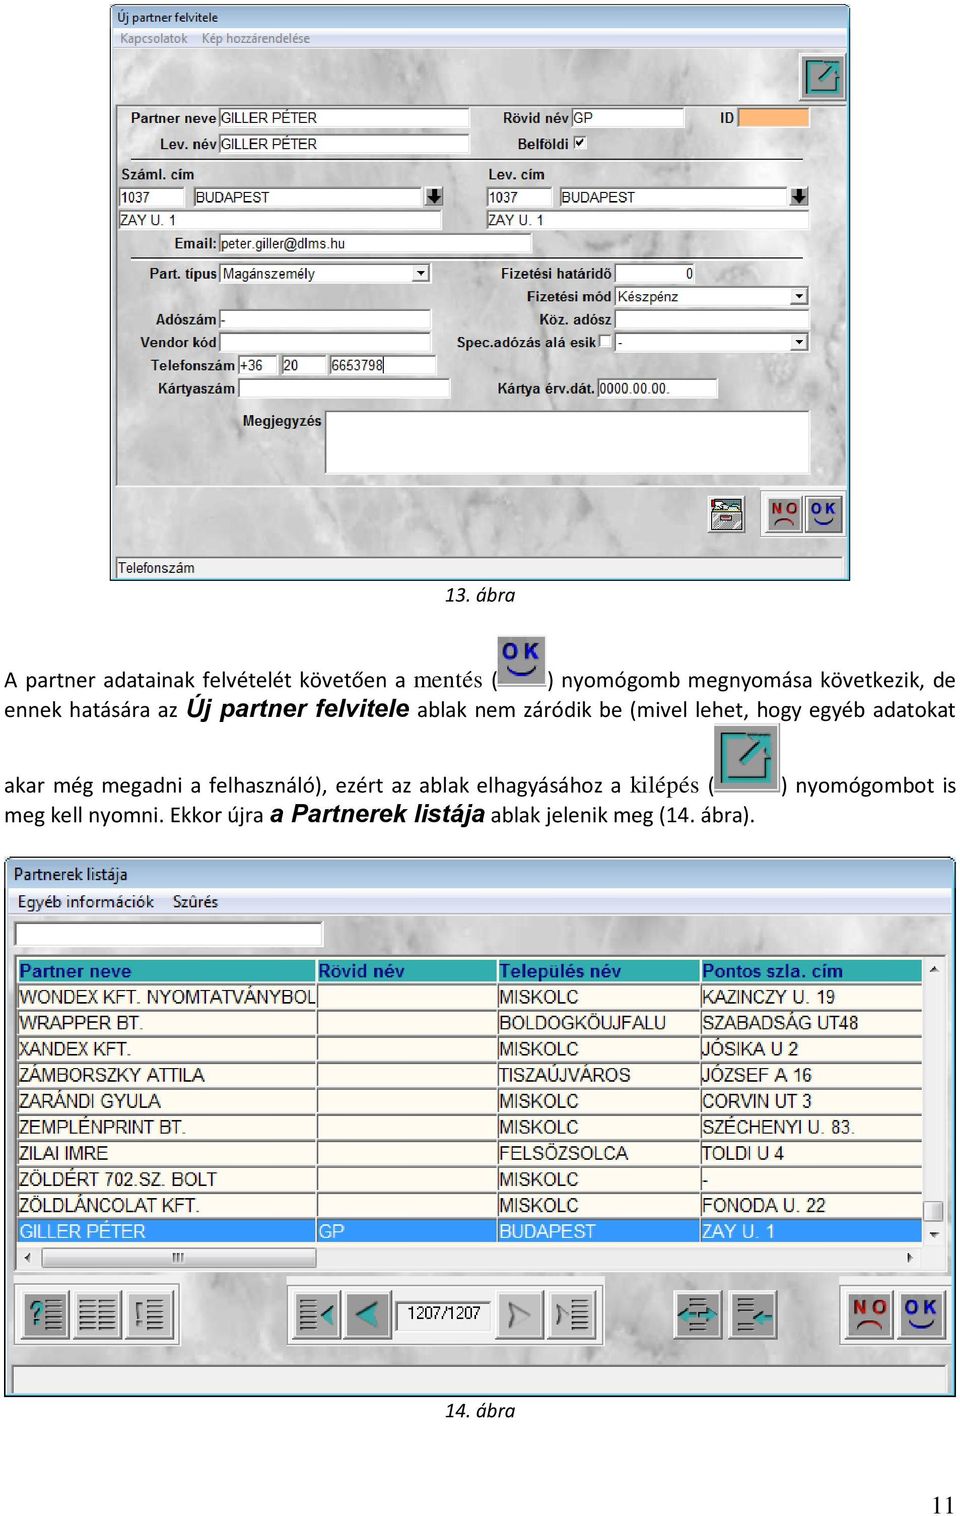This screenshot has width=960, height=1516.
Task: Select the ZÁMBORSZKY ATTILA row
Action: pos(469,1075)
